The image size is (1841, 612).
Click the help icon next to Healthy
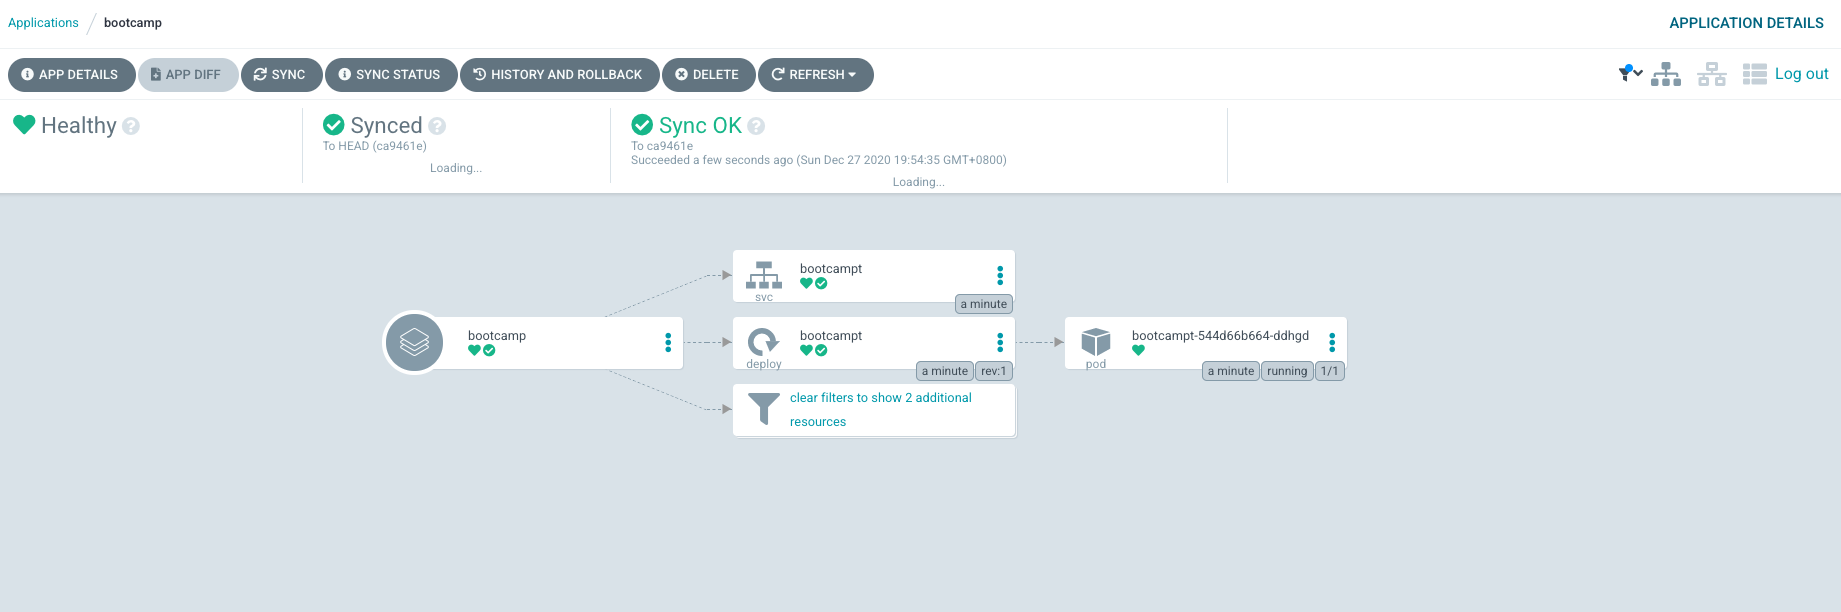(131, 126)
